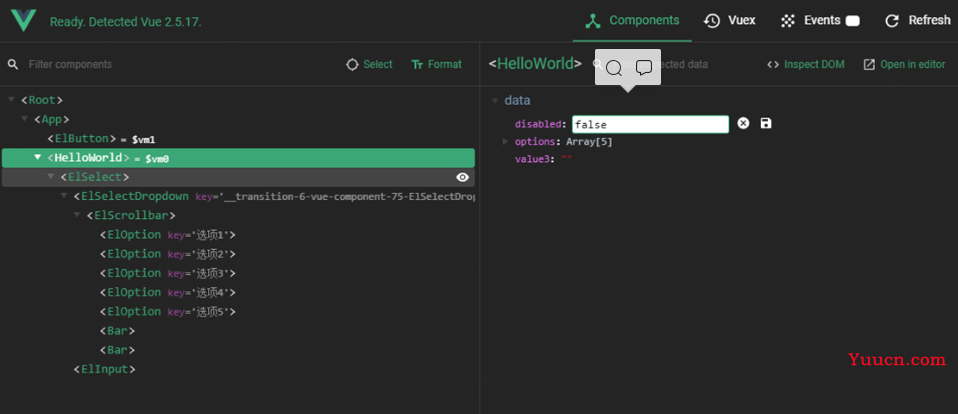Refresh the devtools panel
This screenshot has width=958, height=414.
pyautogui.click(x=918, y=21)
